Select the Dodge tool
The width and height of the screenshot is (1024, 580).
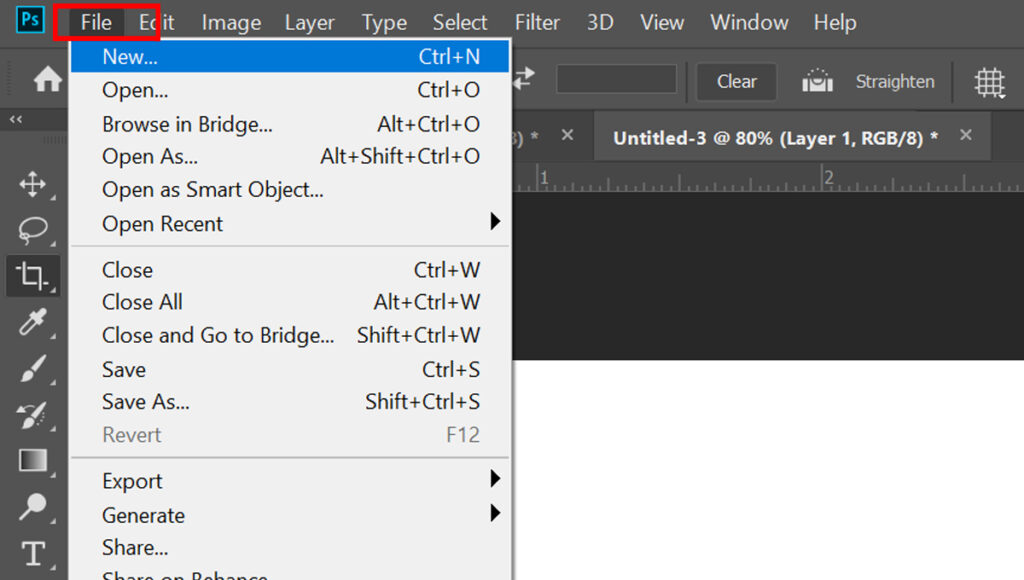pyautogui.click(x=33, y=507)
